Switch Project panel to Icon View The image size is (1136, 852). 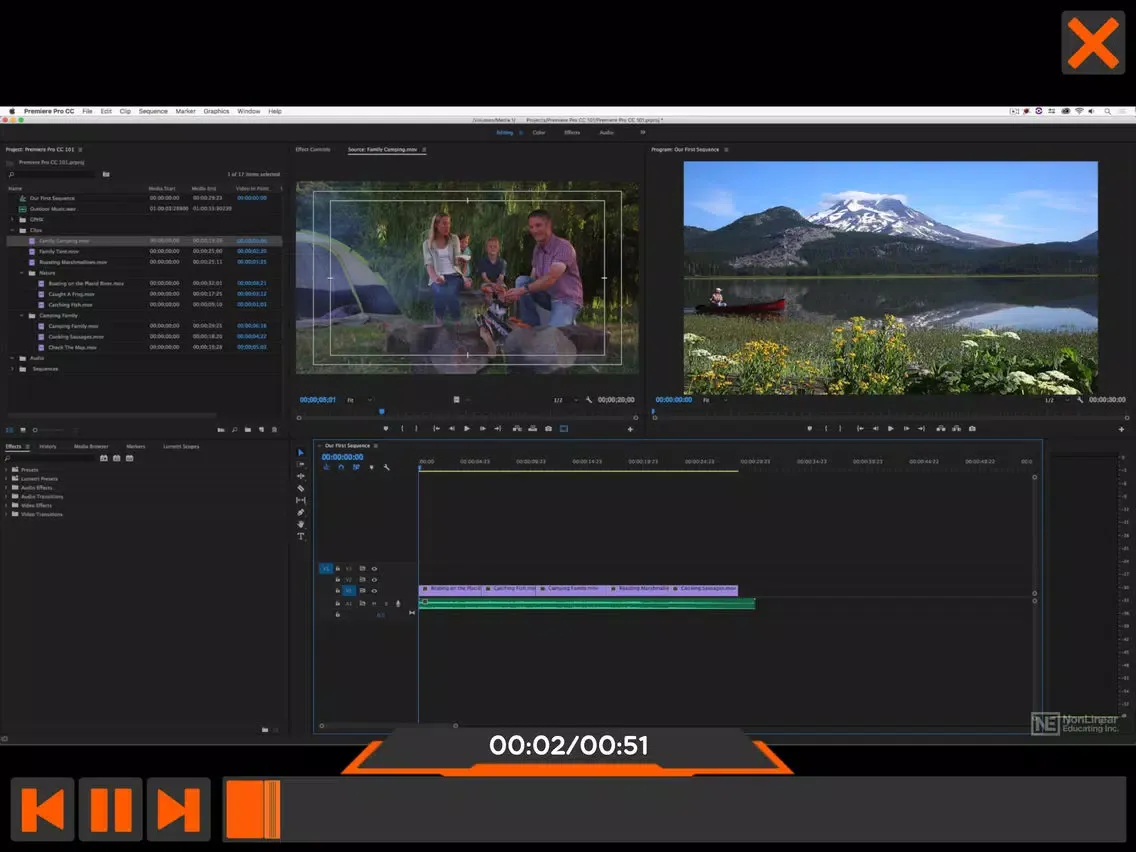22,430
